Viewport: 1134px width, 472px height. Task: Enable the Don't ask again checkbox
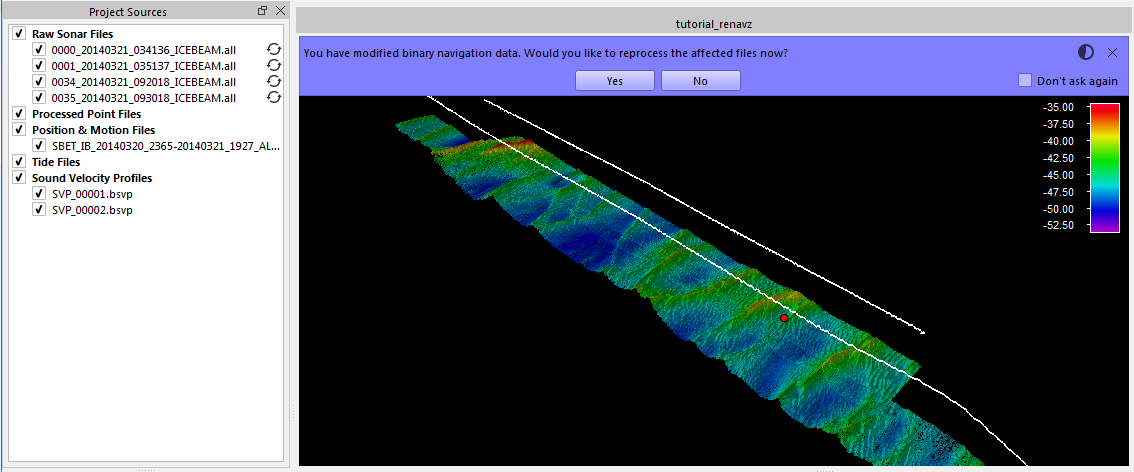click(1024, 81)
